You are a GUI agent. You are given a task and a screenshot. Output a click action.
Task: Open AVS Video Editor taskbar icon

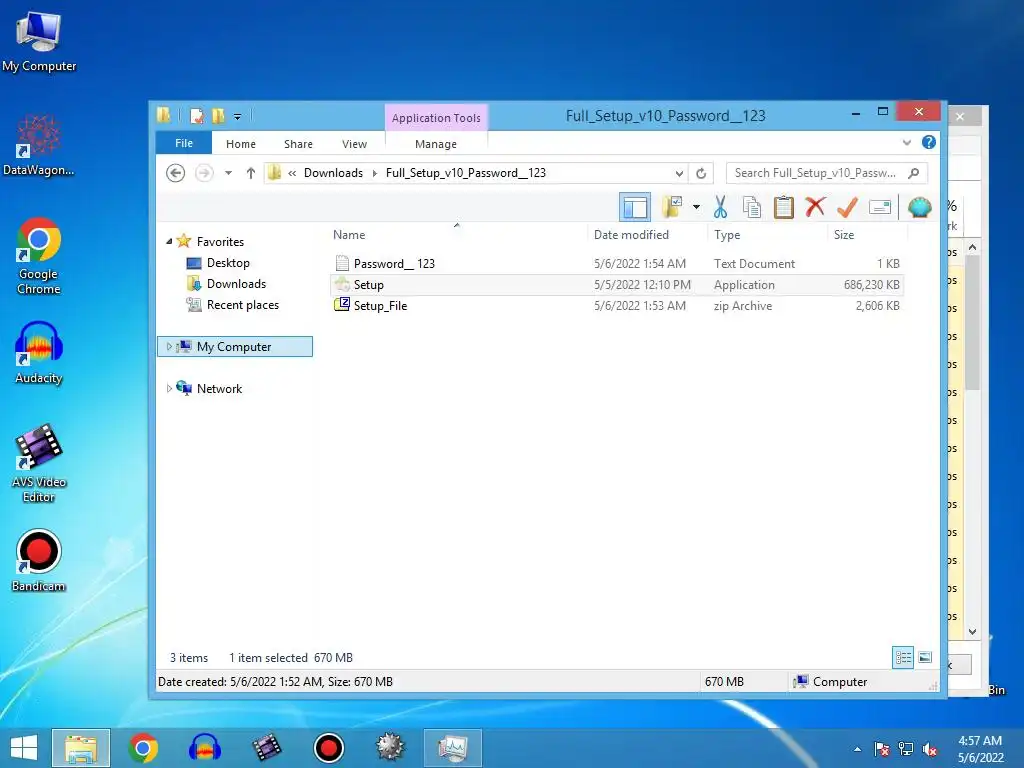coord(266,748)
